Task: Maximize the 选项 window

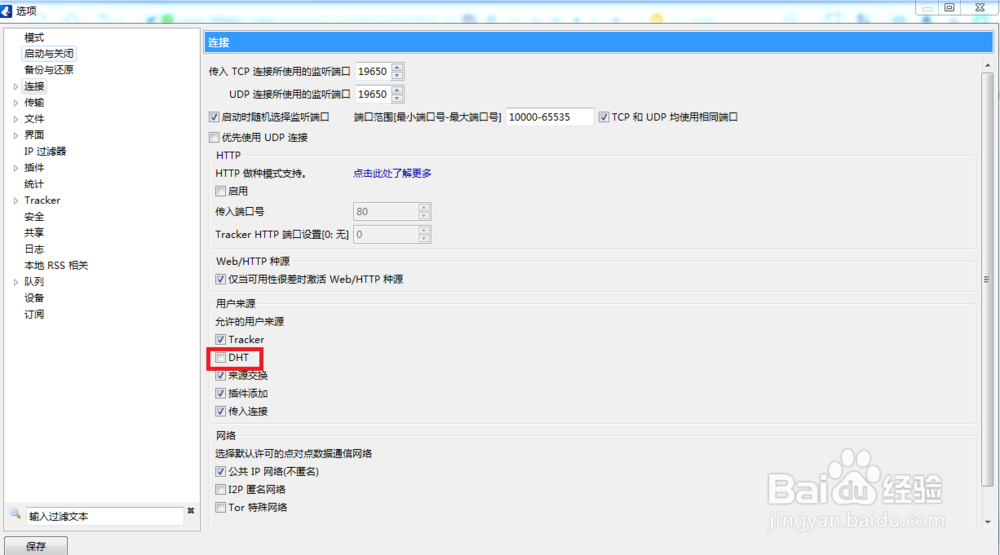Action: [x=949, y=8]
